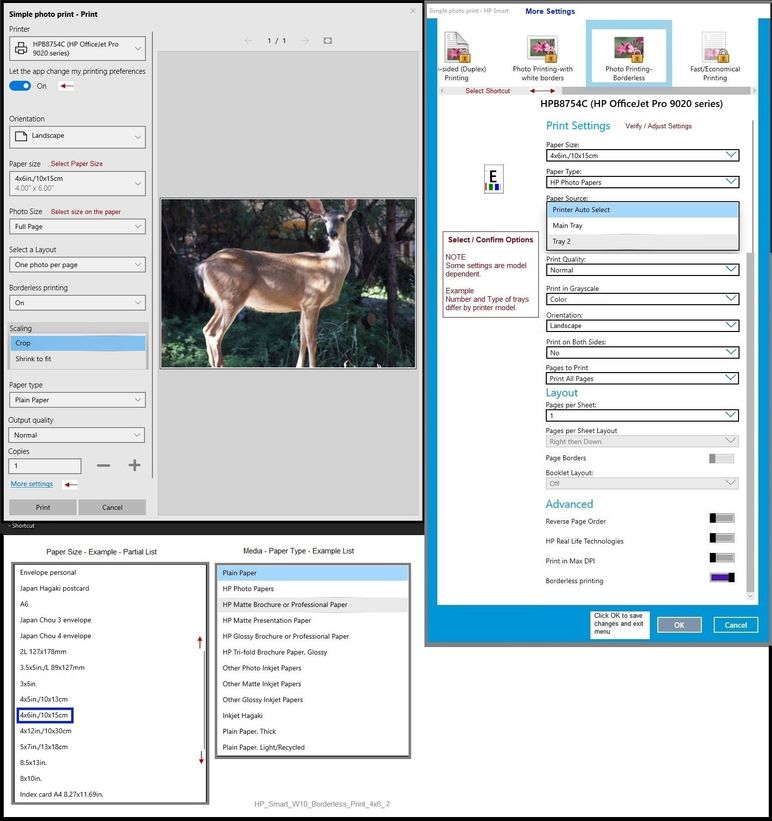The image size is (772, 821).
Task: Click Cancel in More Settings window
Action: pos(735,625)
